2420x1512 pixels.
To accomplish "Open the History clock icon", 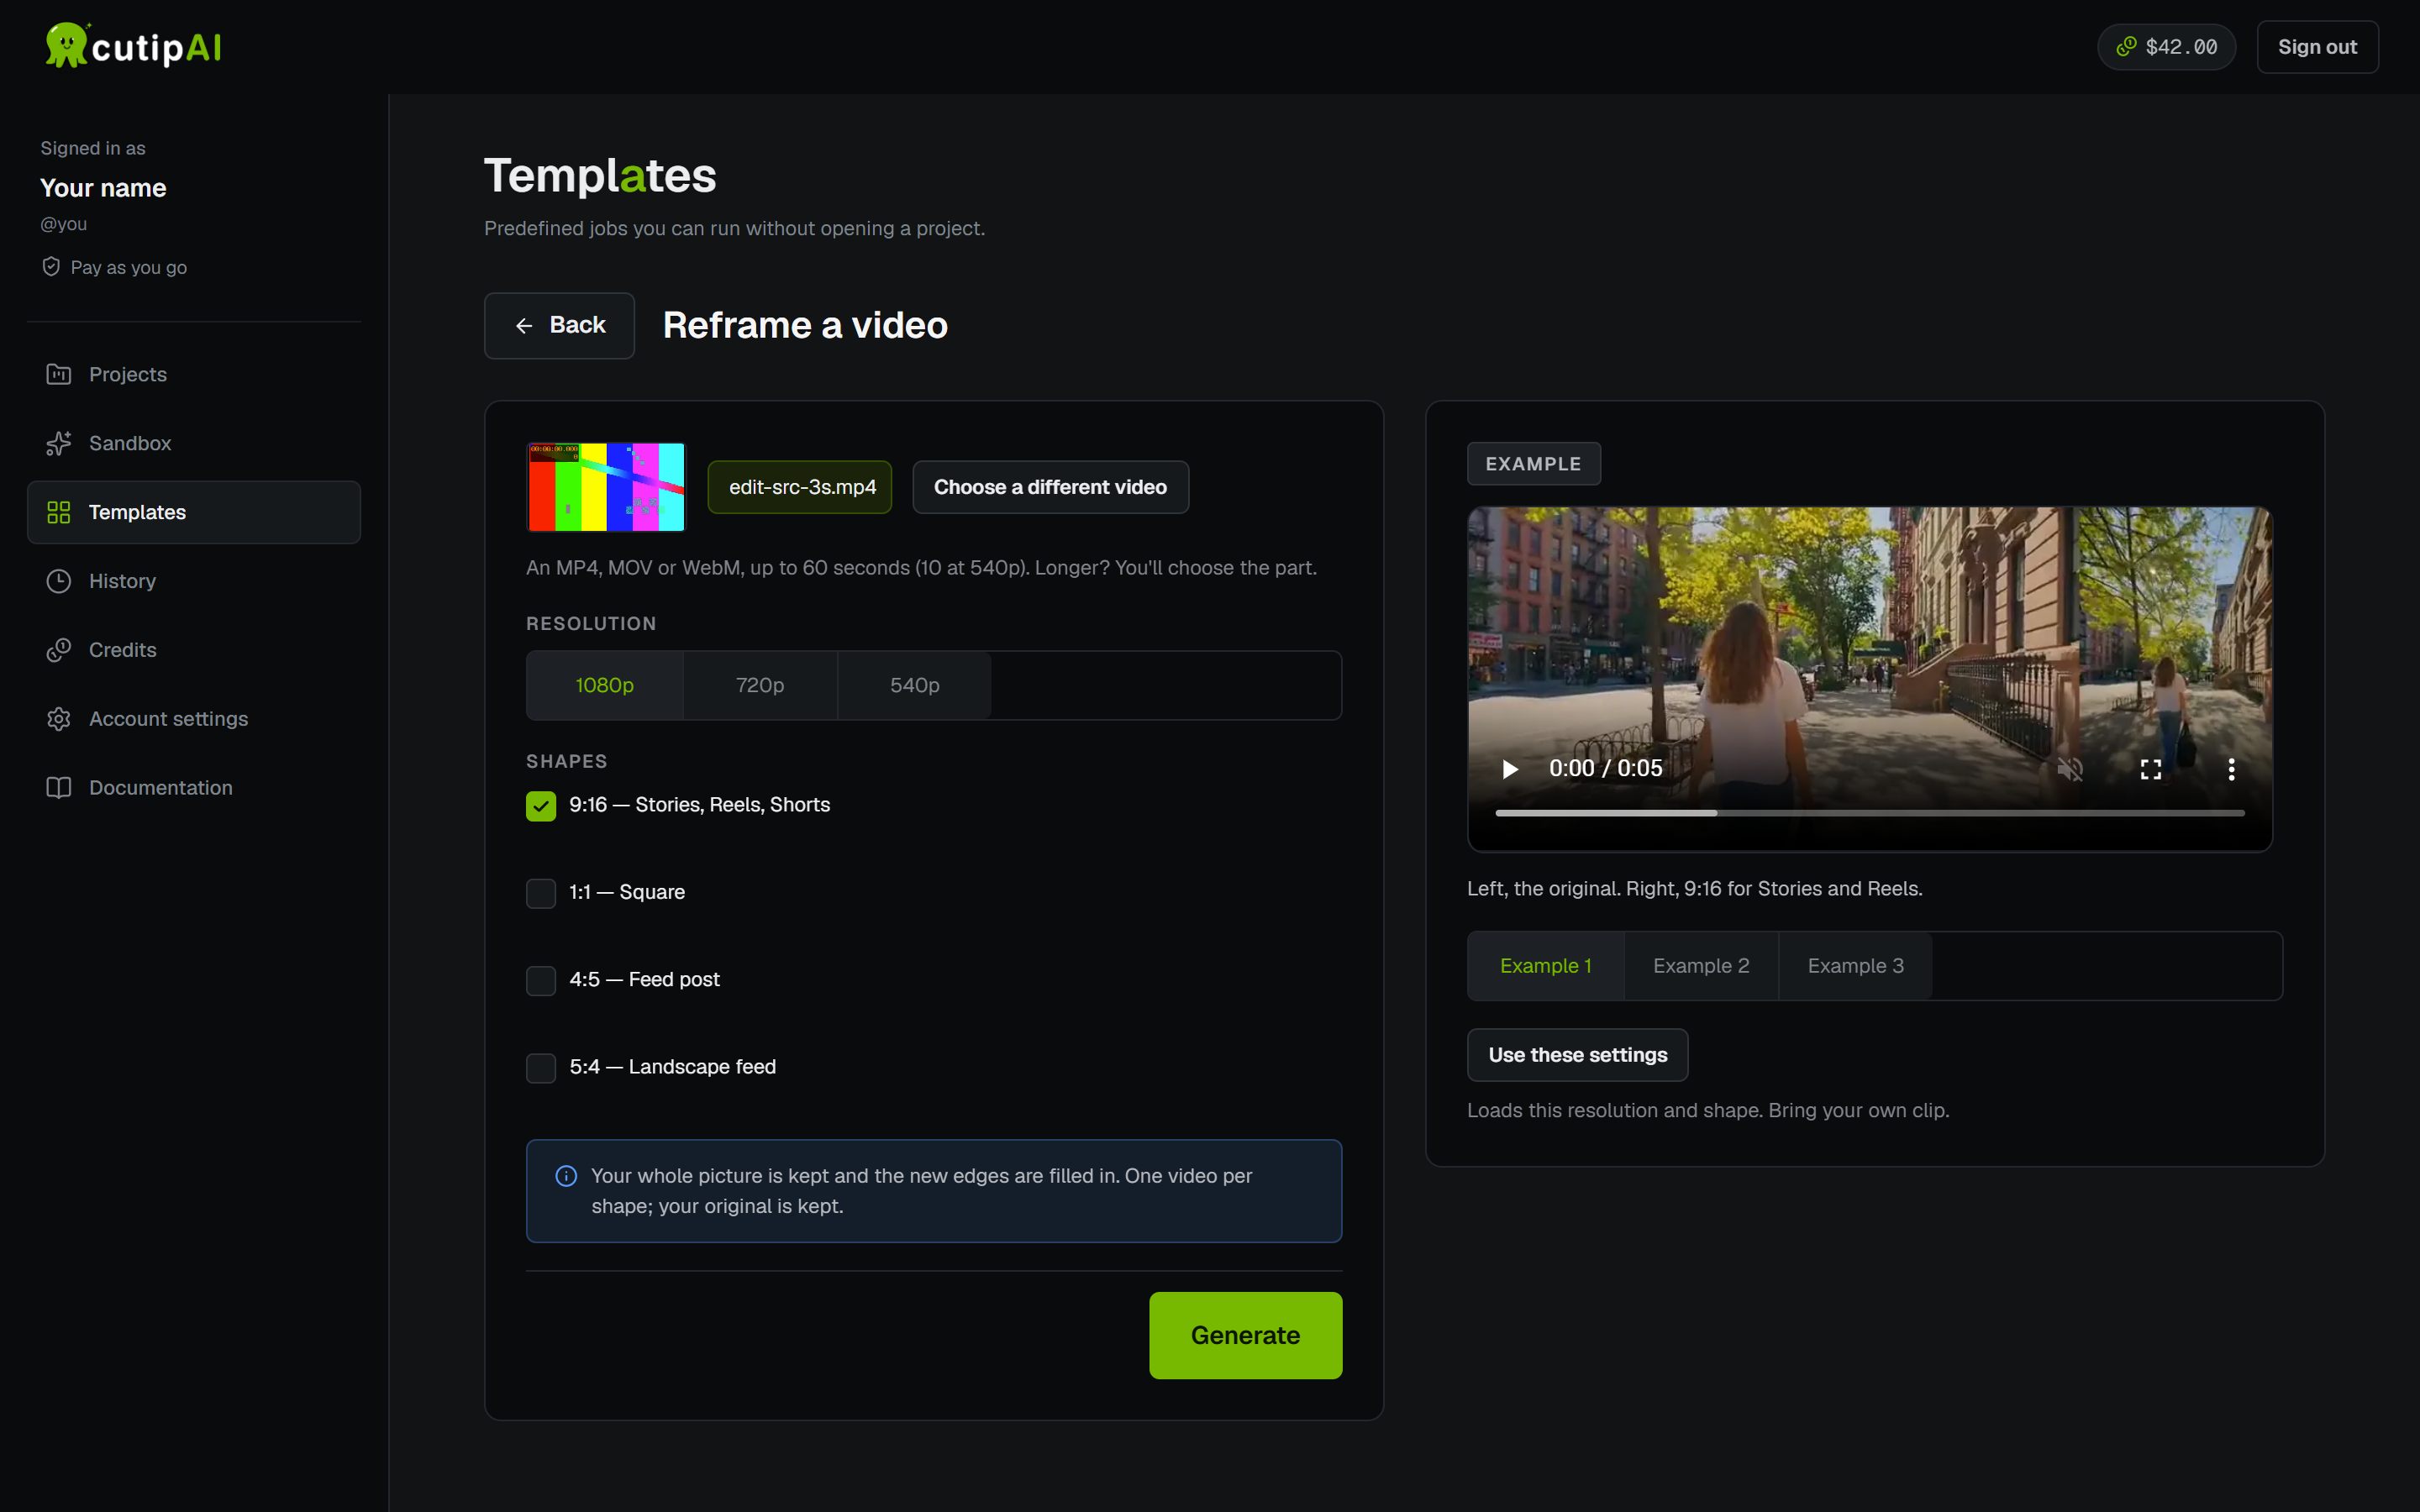I will (x=59, y=581).
